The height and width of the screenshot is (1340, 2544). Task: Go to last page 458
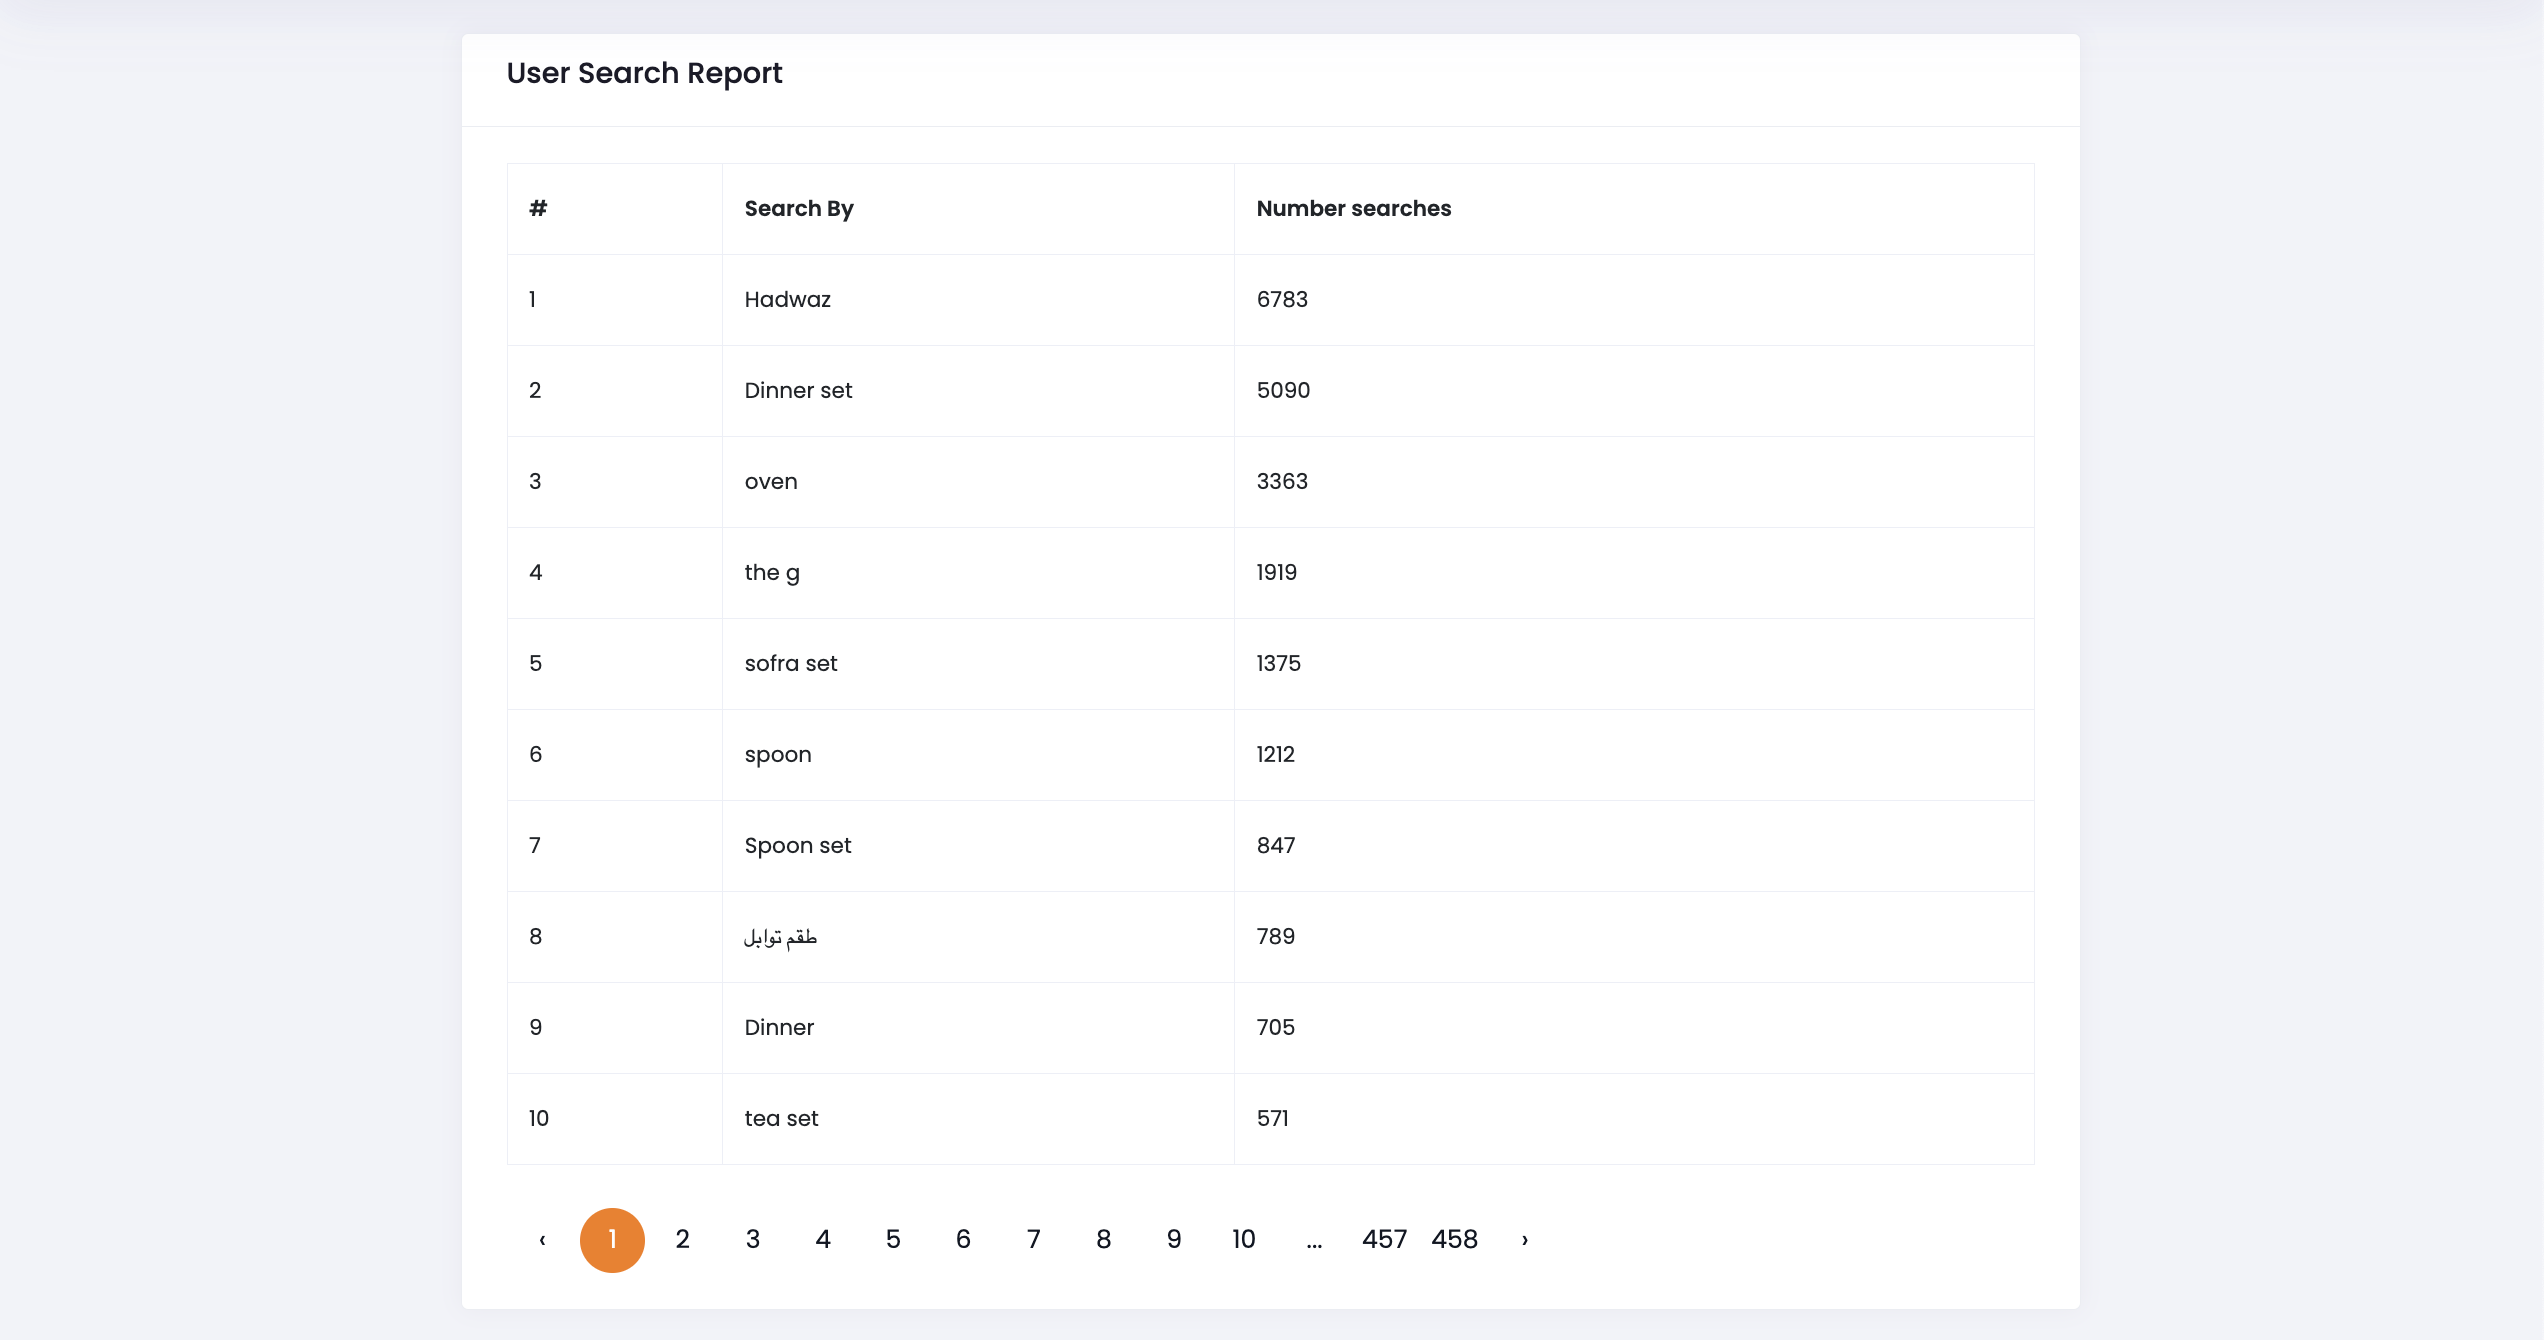click(x=1455, y=1240)
